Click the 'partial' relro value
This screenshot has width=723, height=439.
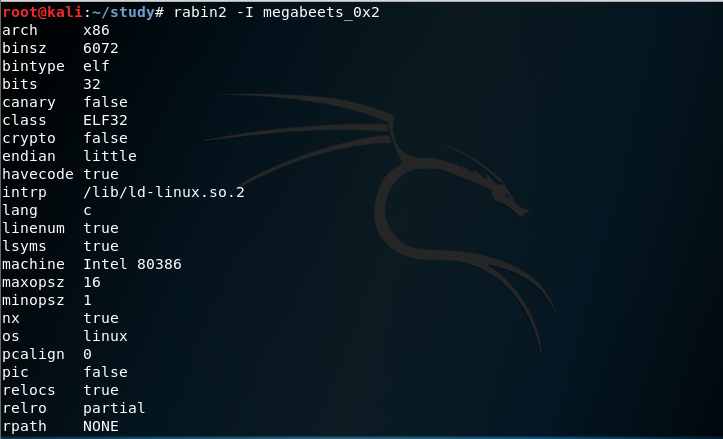coord(114,409)
